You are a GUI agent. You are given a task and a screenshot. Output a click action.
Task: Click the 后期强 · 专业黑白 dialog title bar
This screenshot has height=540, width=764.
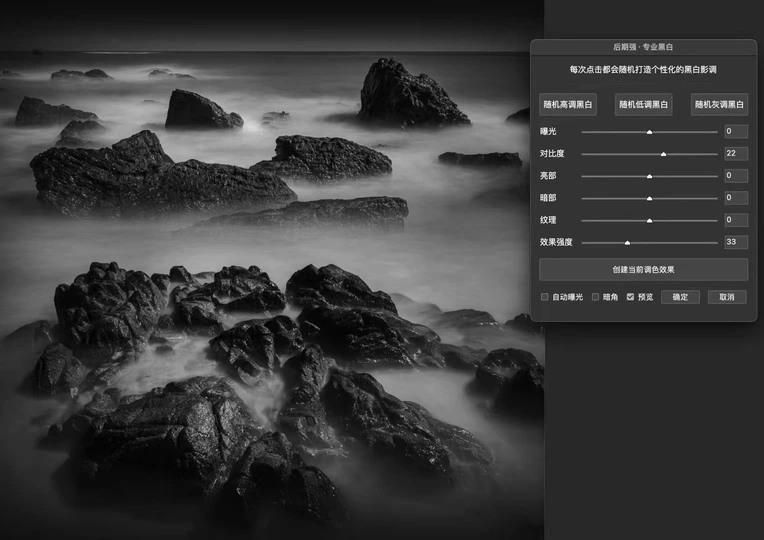643,47
